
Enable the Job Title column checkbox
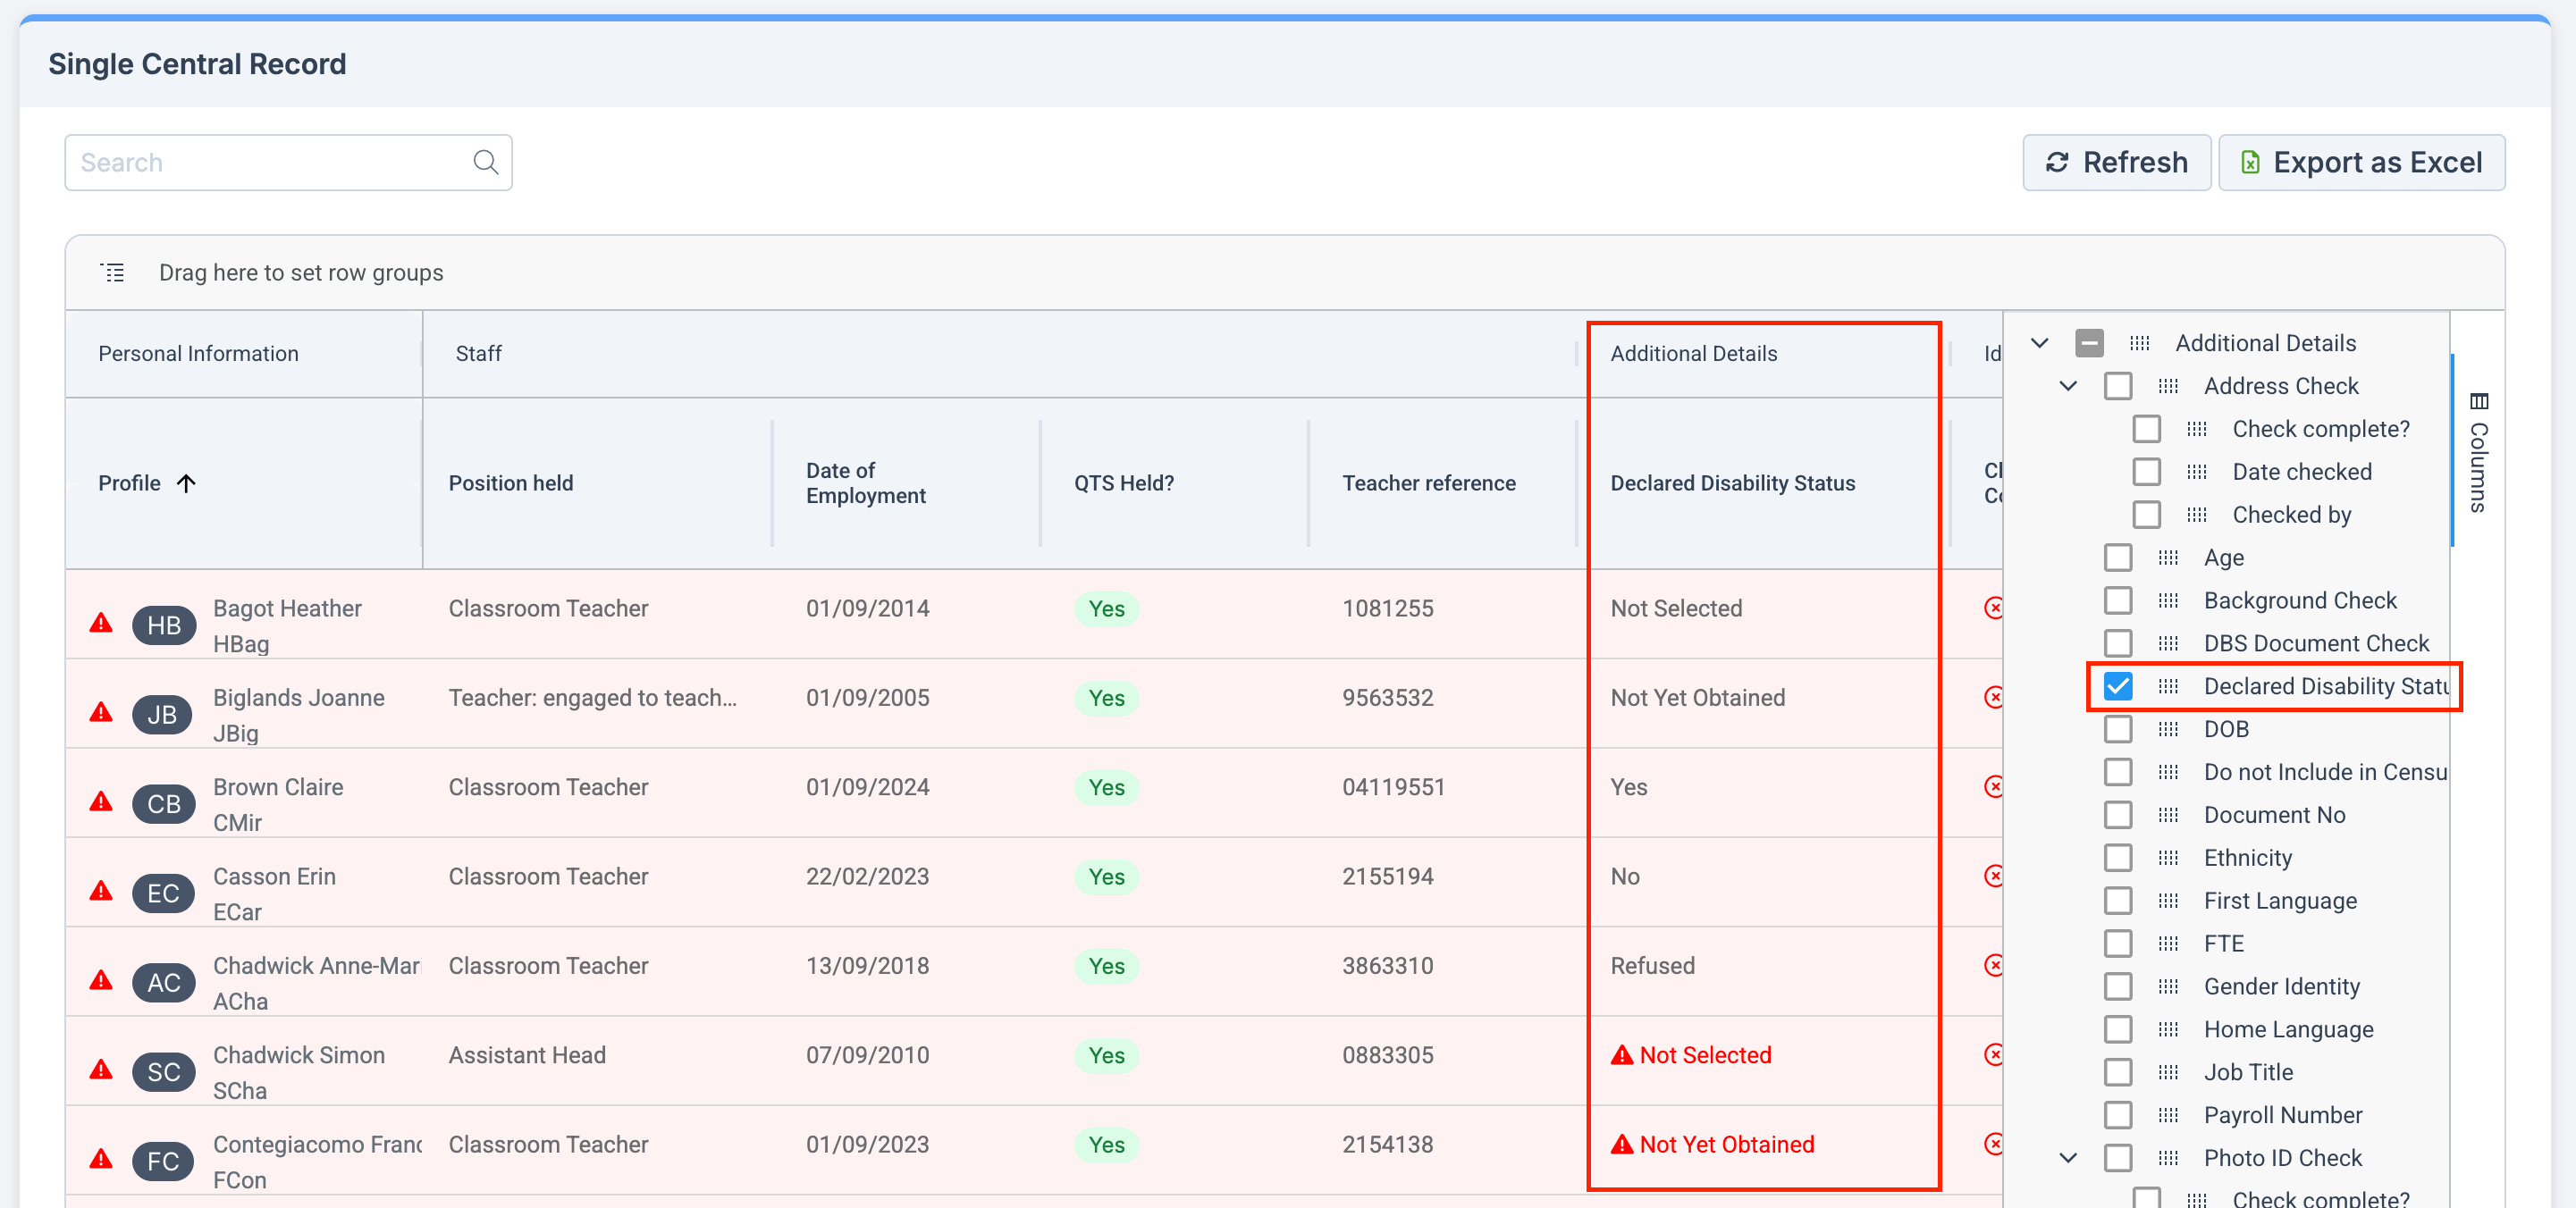pos(2118,1072)
